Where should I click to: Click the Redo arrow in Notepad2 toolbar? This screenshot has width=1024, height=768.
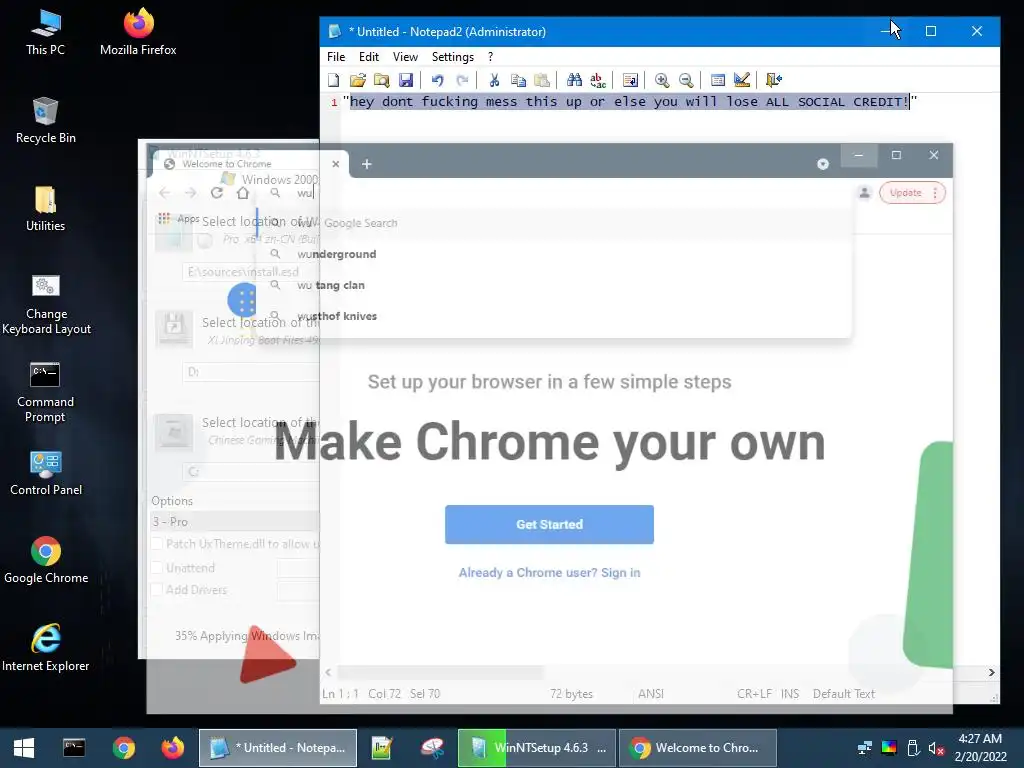(x=462, y=80)
